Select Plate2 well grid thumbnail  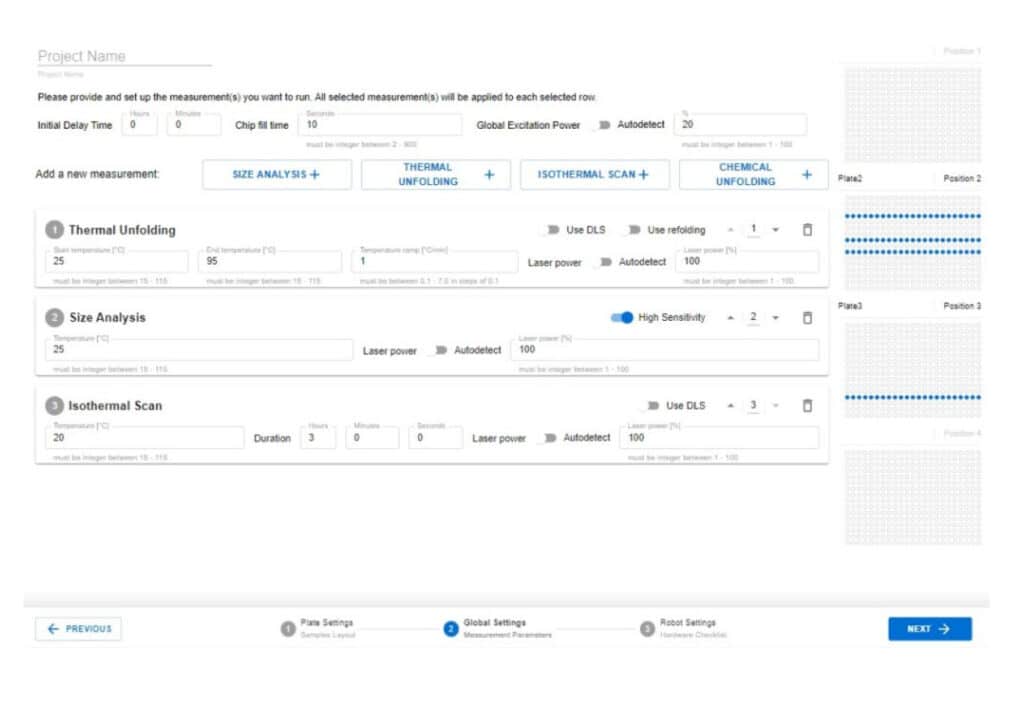tap(912, 242)
